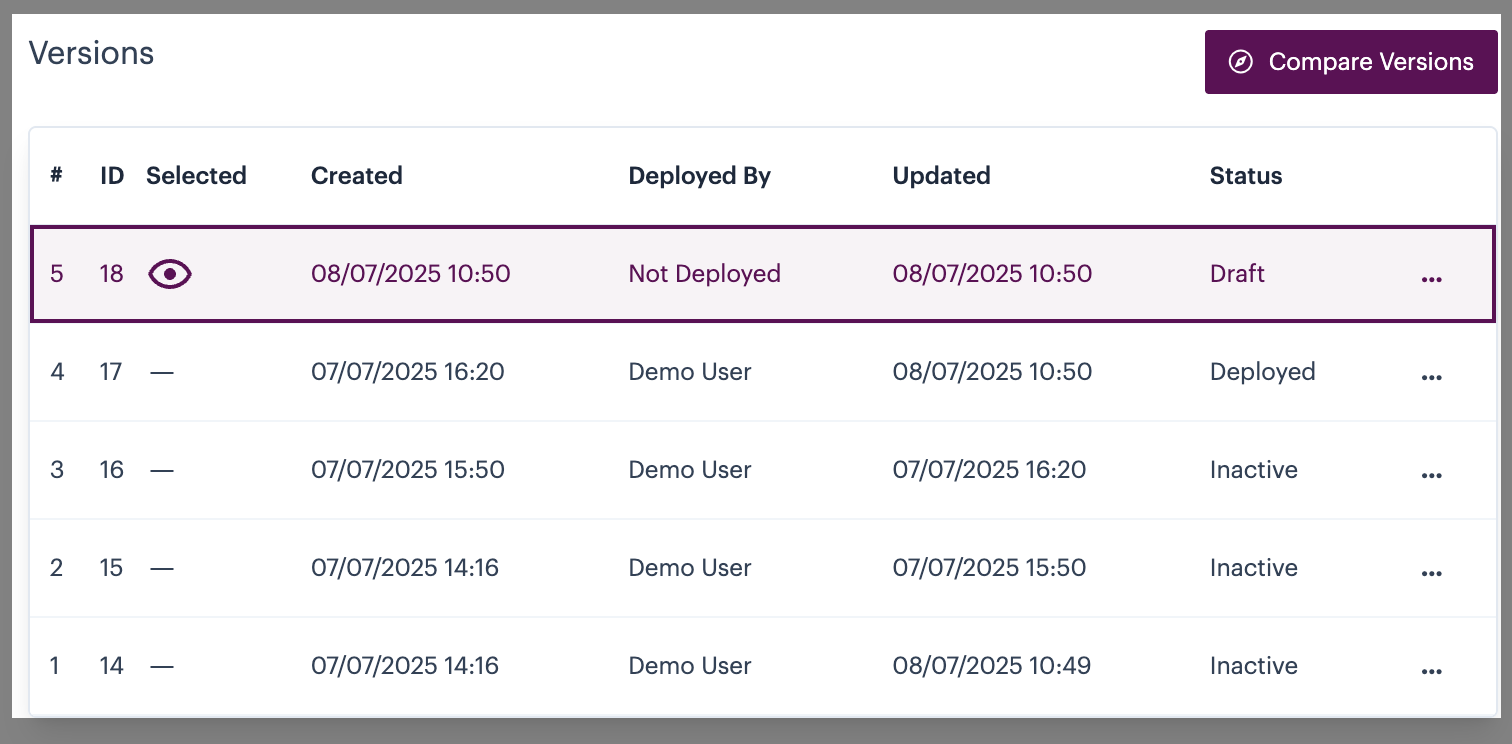Open the three-dot menu for version 16
The height and width of the screenshot is (744, 1512).
pos(1431,475)
